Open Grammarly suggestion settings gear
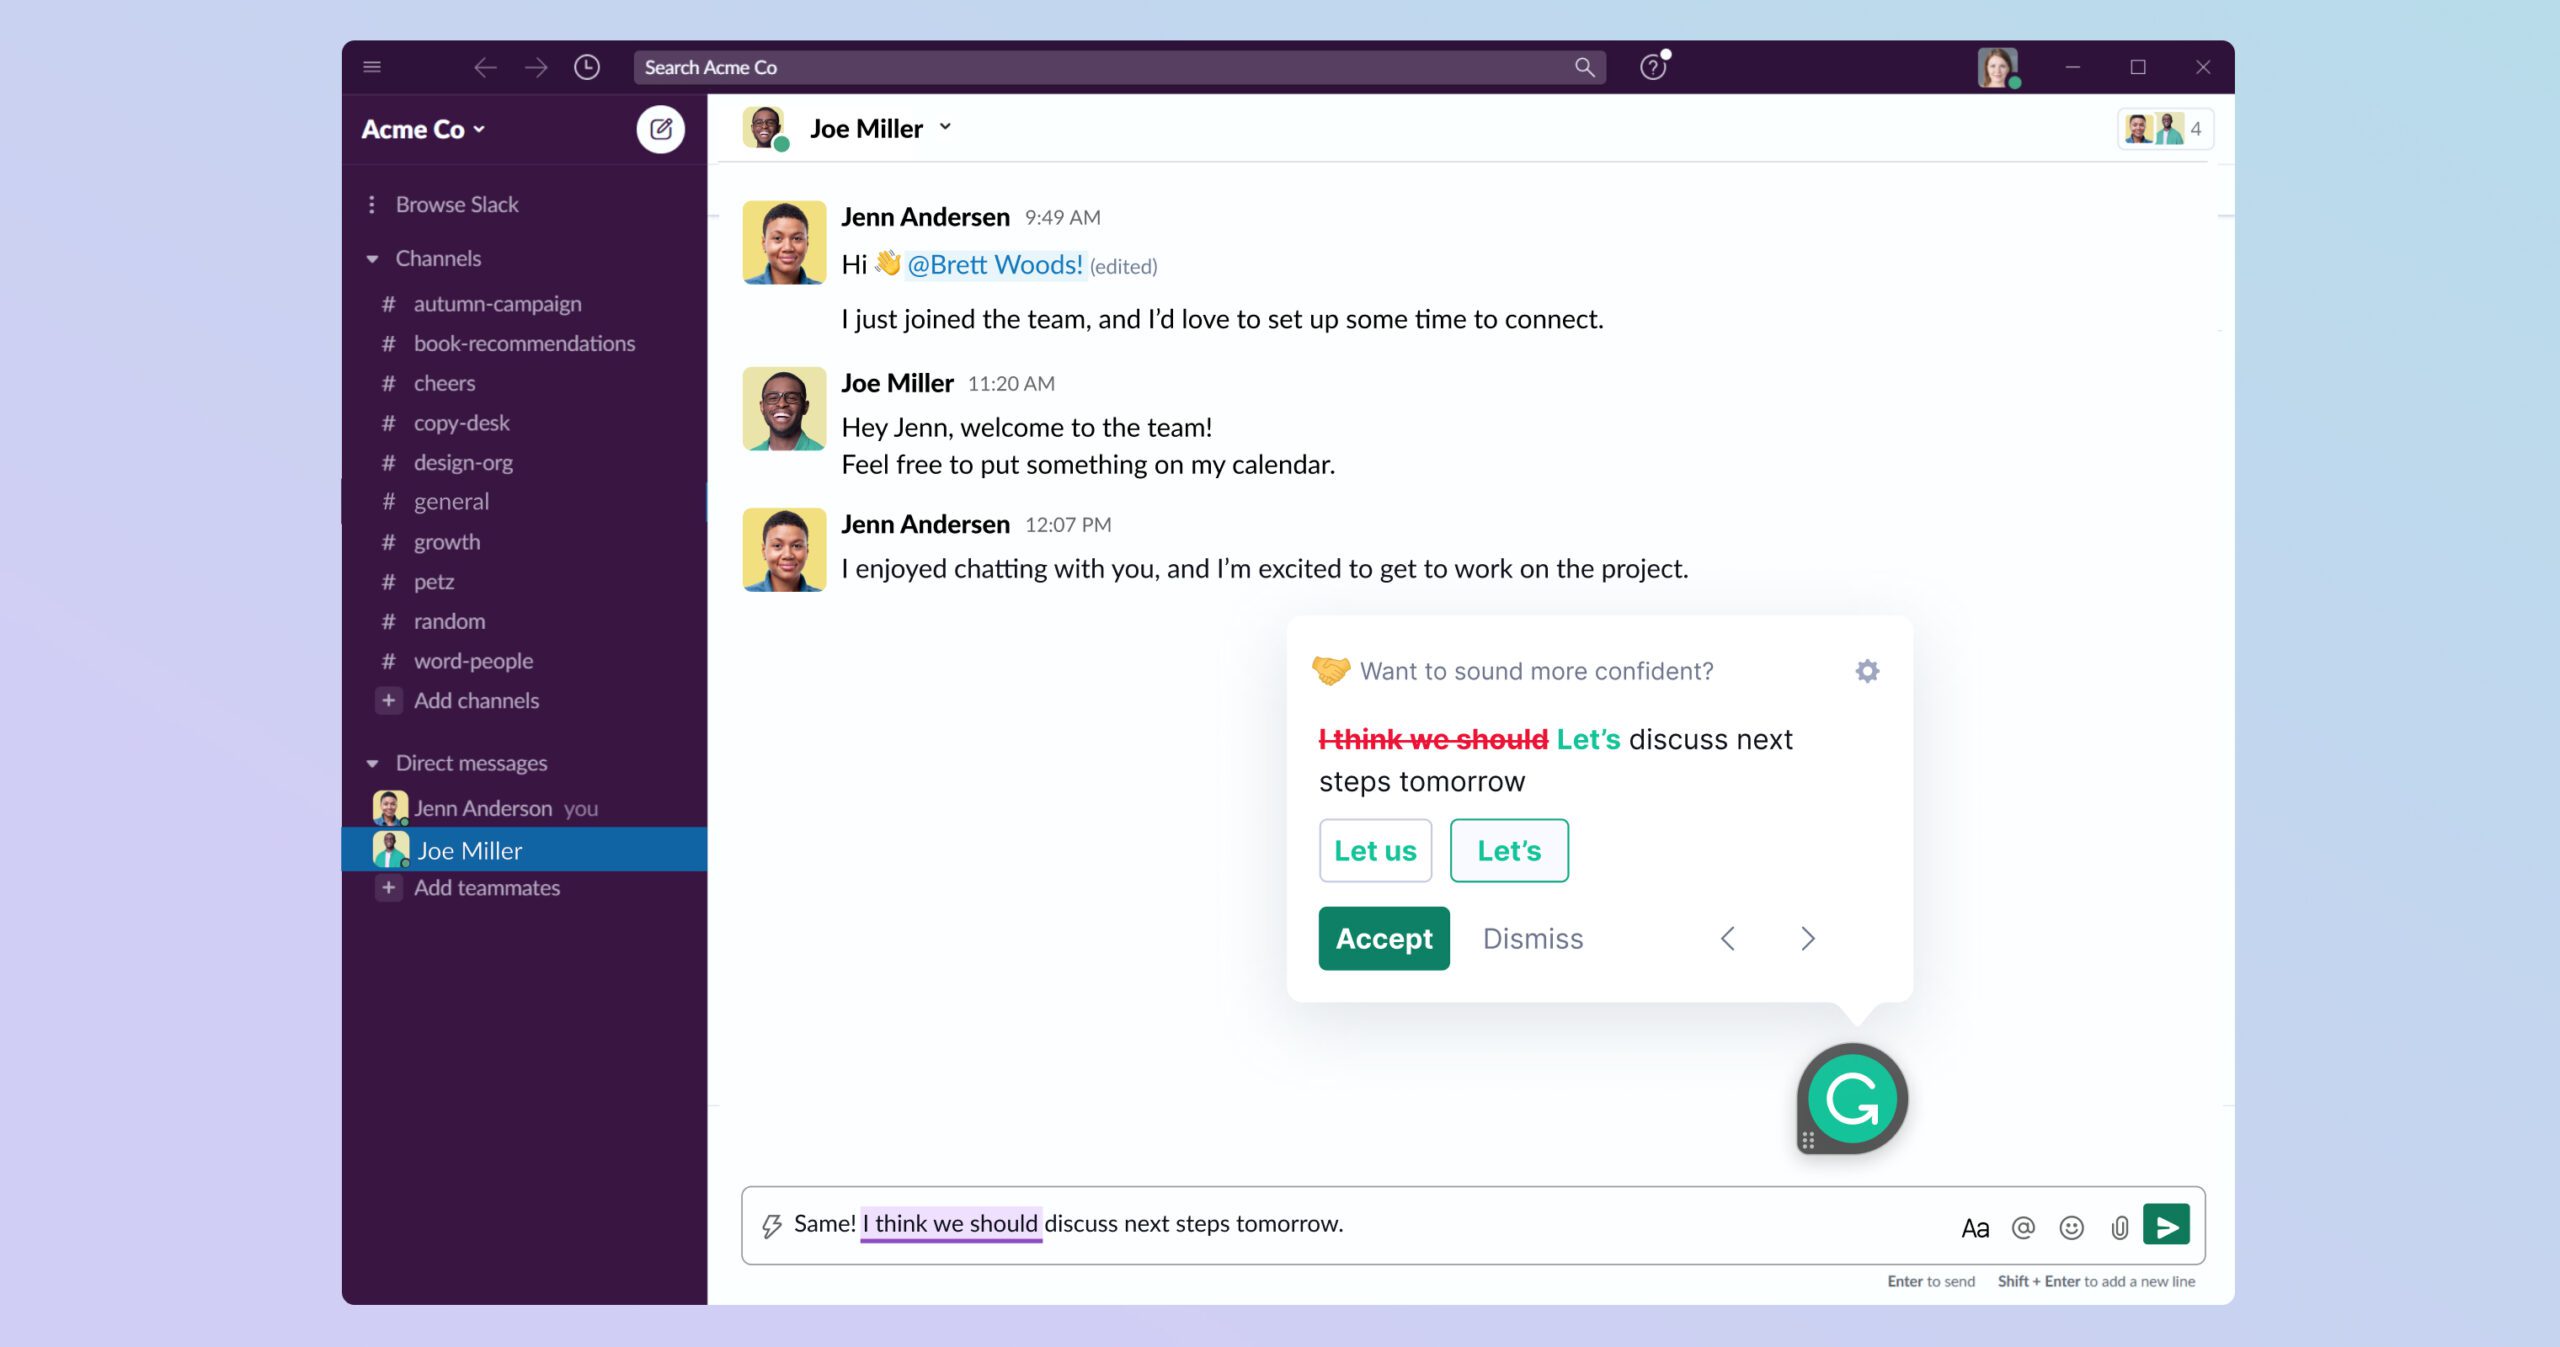The width and height of the screenshot is (2560, 1347). (x=1867, y=671)
